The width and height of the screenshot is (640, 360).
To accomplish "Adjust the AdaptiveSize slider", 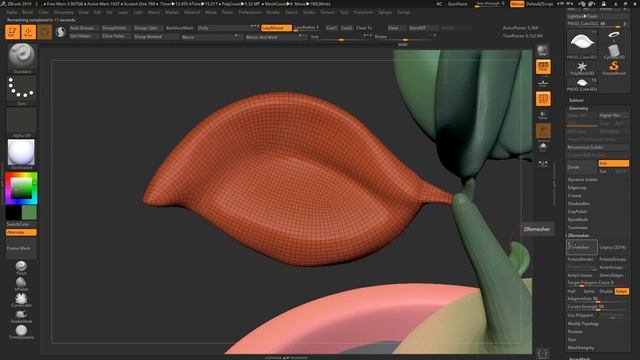I will [598, 299].
